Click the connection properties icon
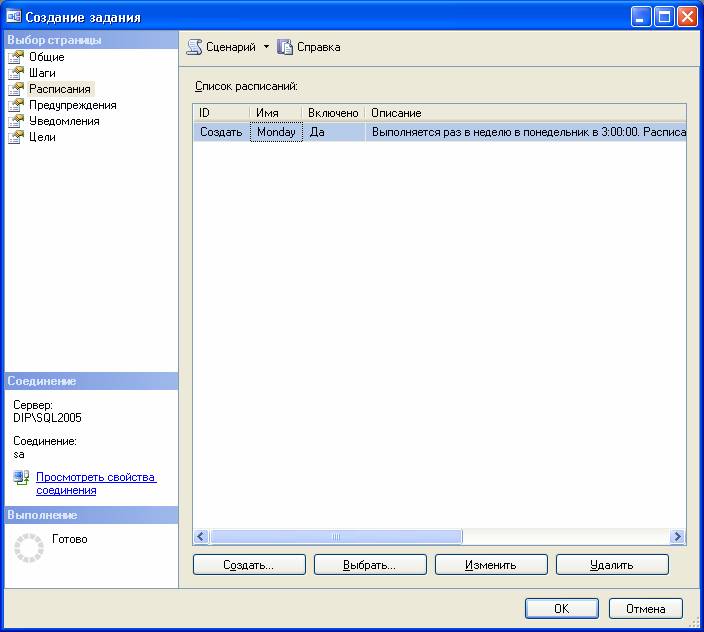704x632 pixels. tap(21, 478)
